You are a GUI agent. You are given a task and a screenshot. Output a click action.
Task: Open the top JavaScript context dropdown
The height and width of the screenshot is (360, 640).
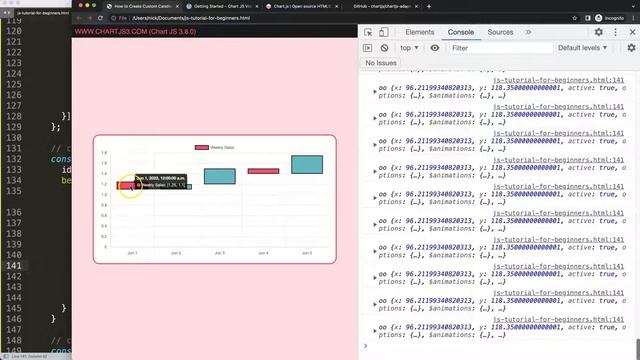point(409,48)
